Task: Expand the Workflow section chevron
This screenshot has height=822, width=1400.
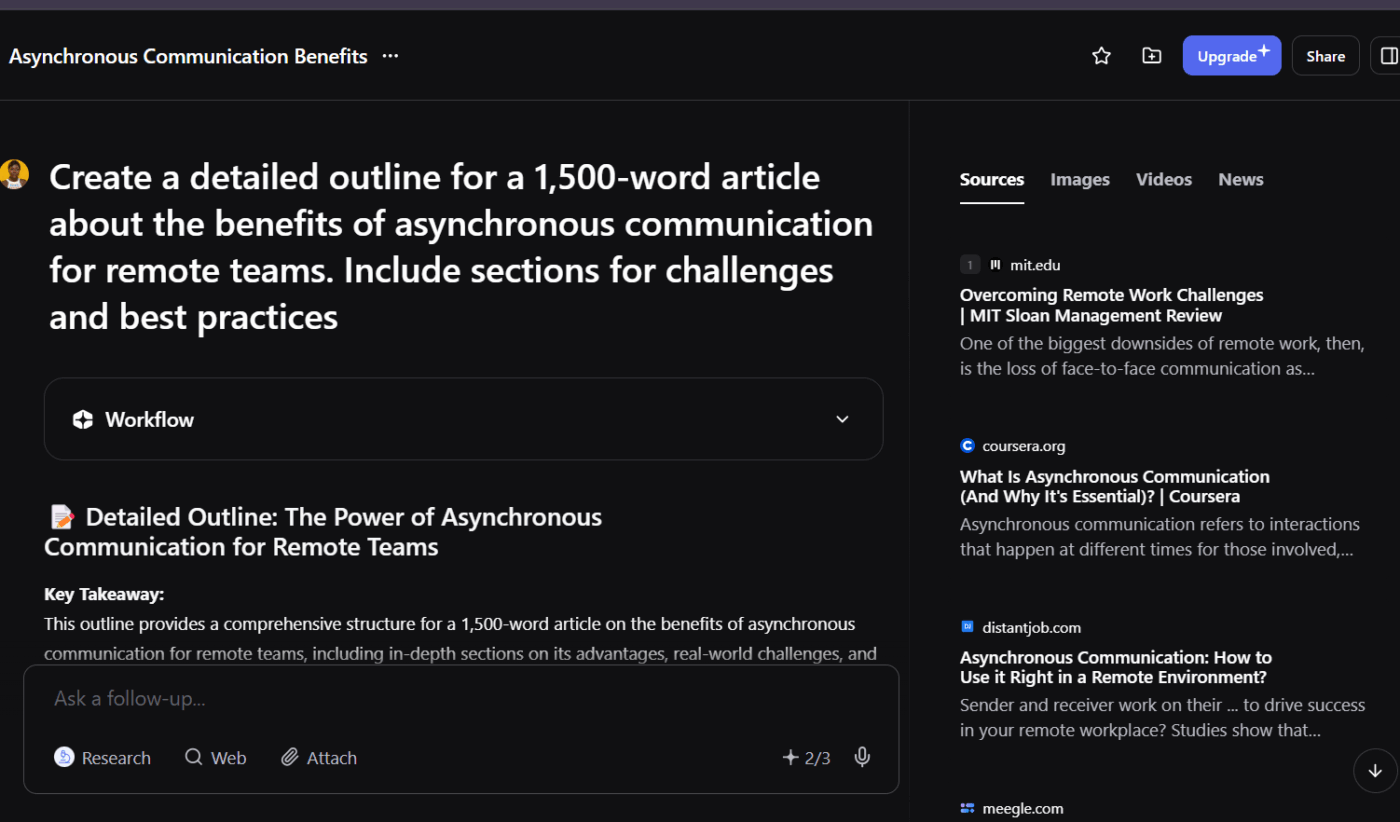Action: (842, 419)
